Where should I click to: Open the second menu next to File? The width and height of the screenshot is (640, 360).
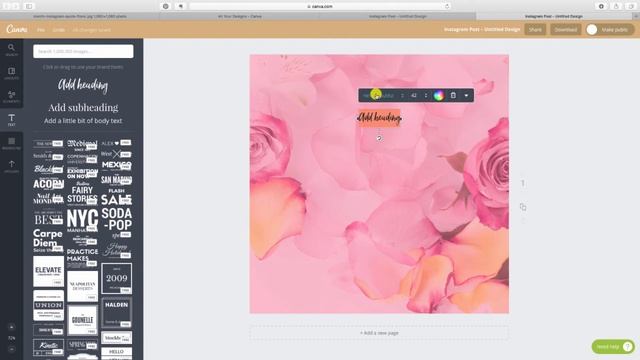coord(58,30)
